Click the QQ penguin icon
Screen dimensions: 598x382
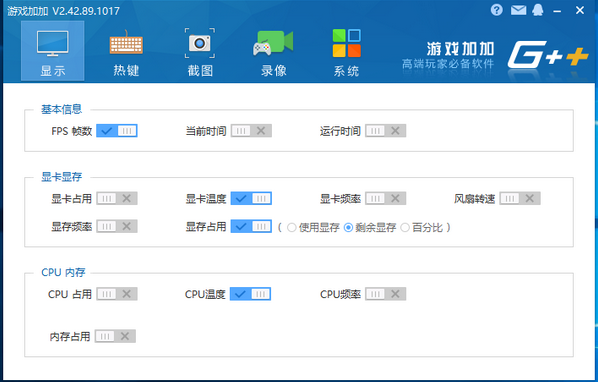click(538, 10)
